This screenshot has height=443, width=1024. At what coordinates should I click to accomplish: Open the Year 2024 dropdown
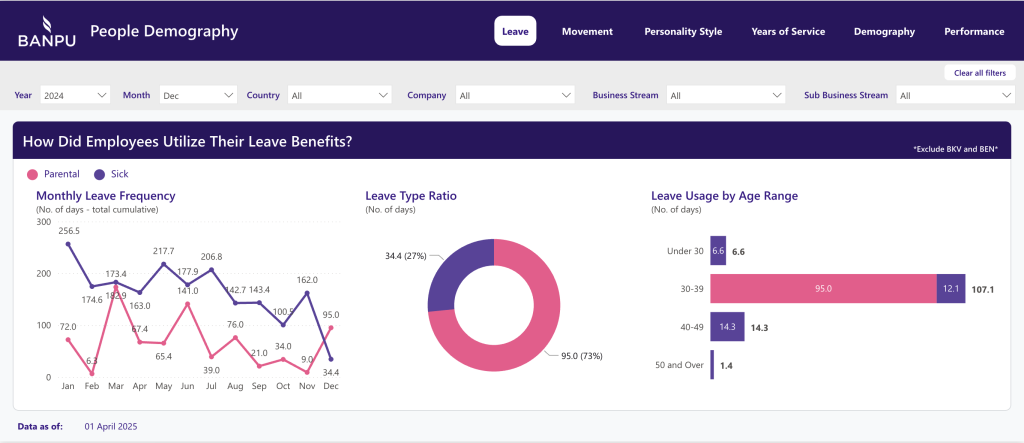click(x=75, y=95)
